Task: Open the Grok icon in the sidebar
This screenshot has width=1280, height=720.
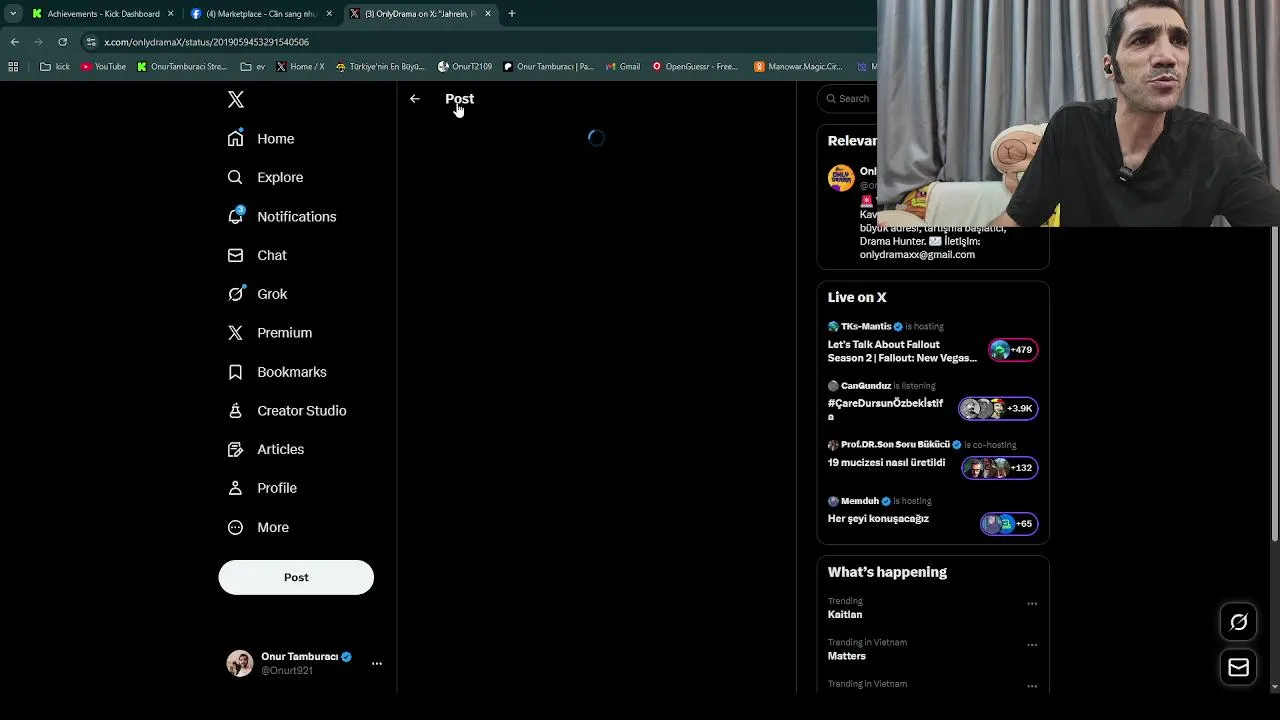Action: point(236,294)
